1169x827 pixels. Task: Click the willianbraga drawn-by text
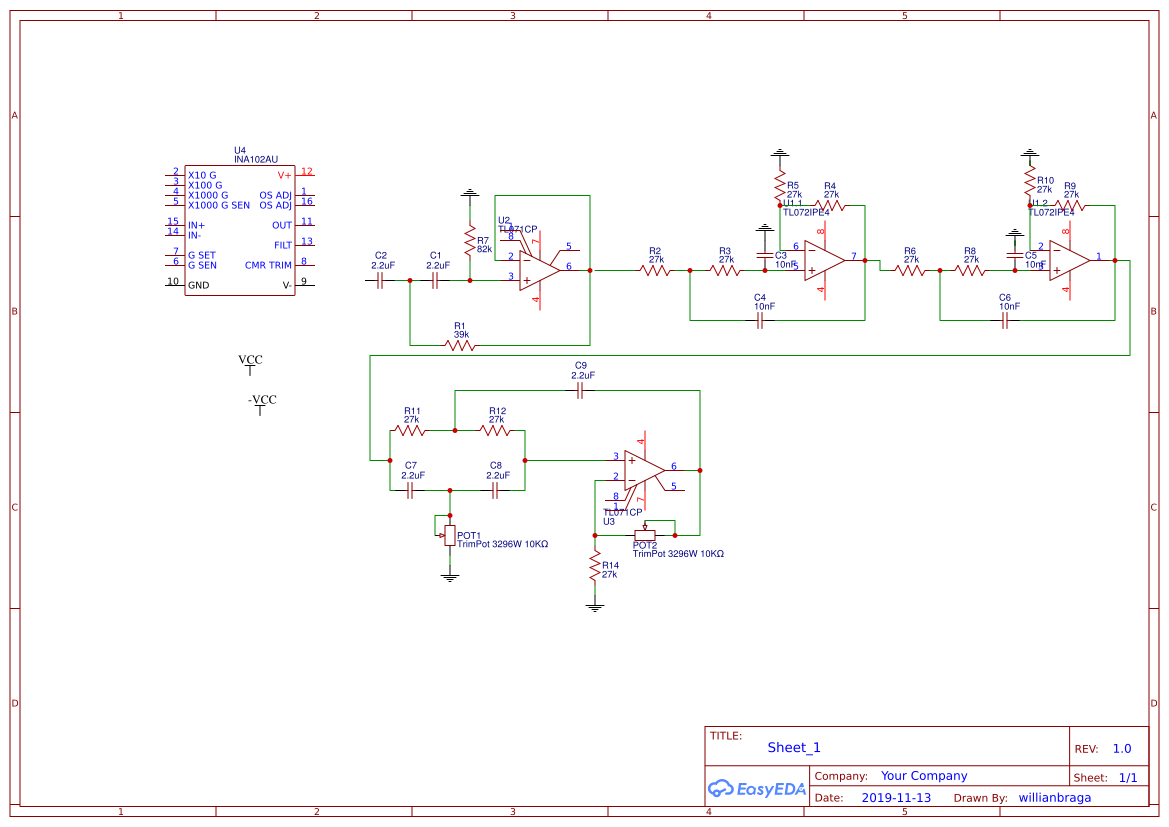[1055, 798]
